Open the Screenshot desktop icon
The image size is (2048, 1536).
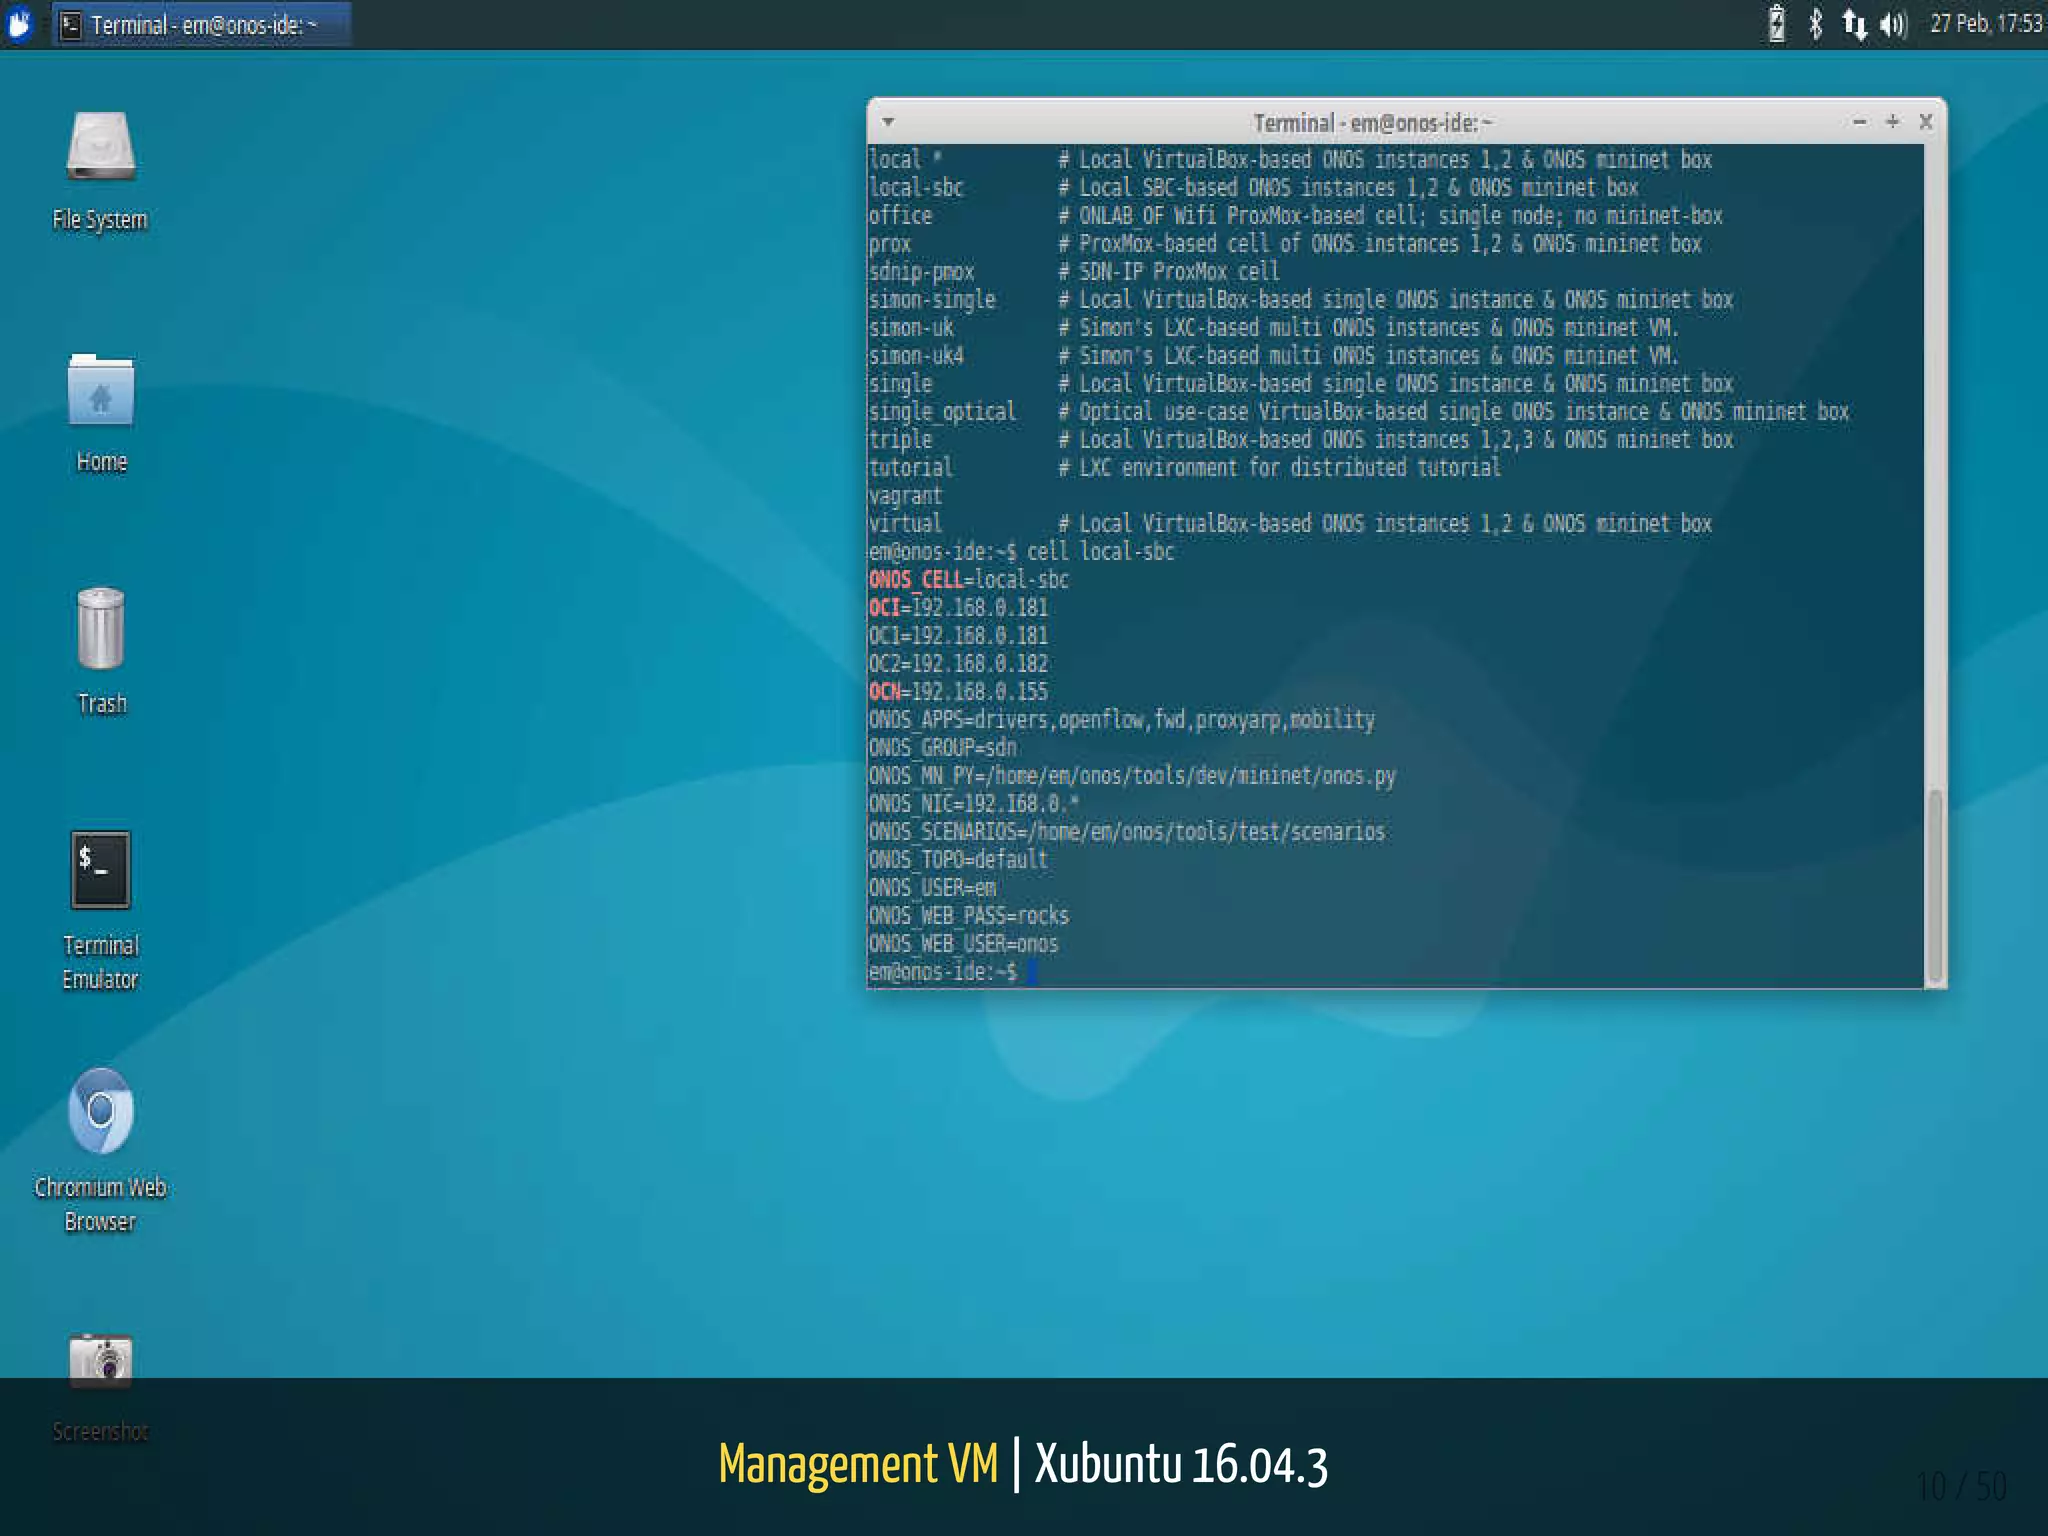click(x=100, y=1360)
